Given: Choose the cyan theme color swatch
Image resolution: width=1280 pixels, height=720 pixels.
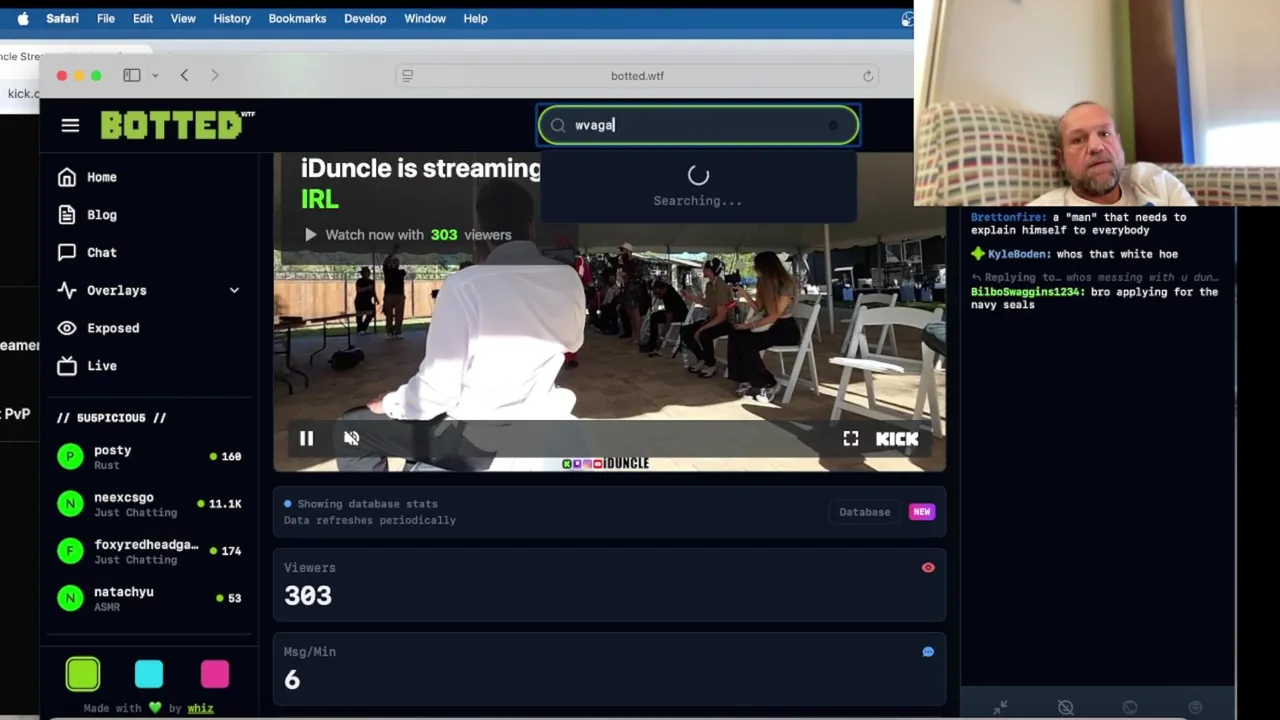Looking at the screenshot, I should 149,674.
